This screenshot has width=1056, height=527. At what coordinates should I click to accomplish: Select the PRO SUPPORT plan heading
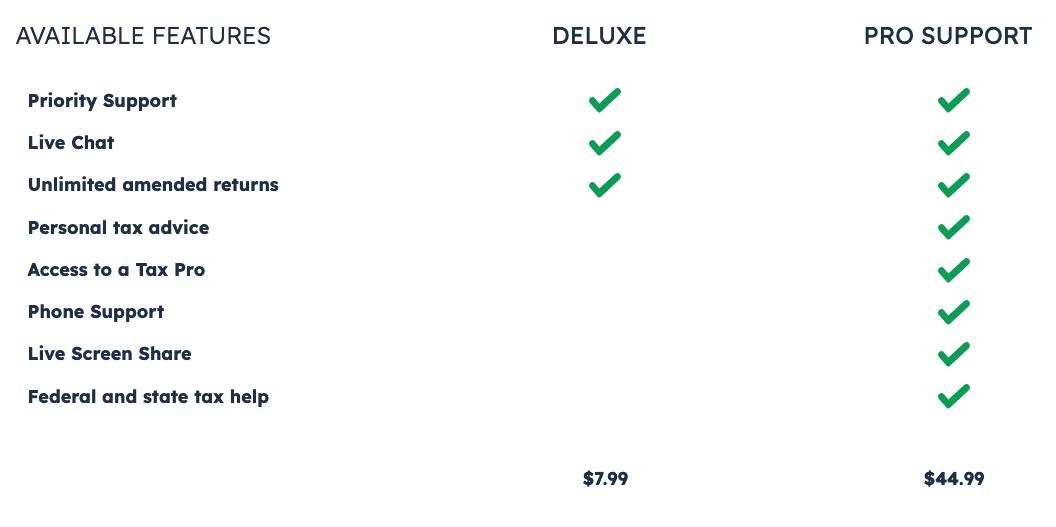[x=947, y=37]
